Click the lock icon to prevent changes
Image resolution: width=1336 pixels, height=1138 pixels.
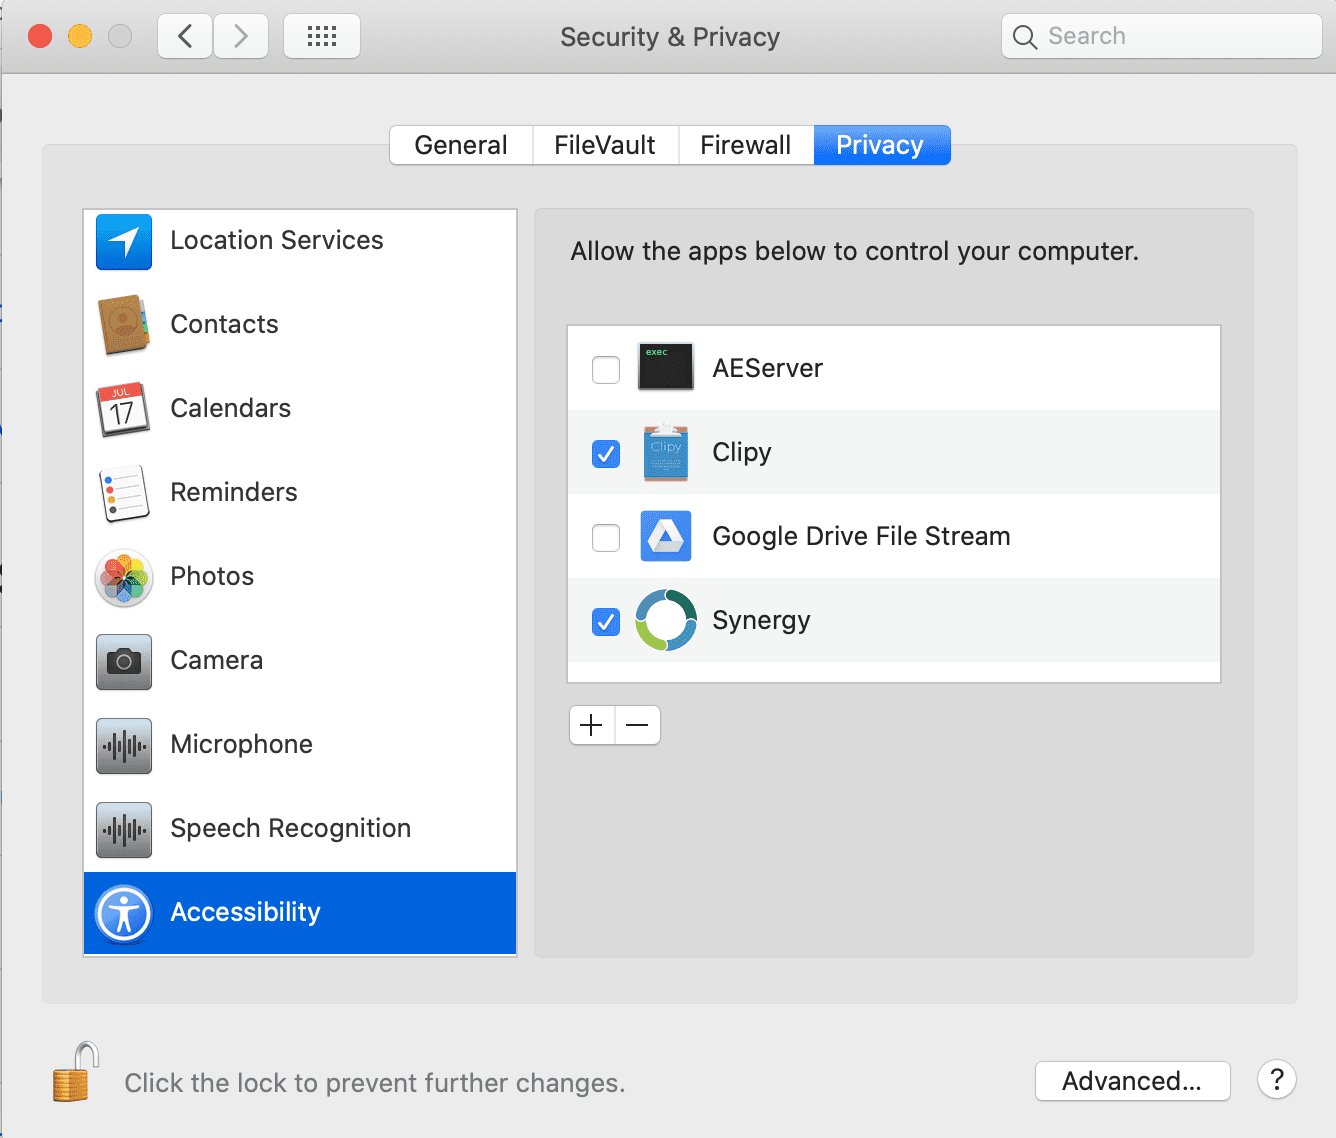76,1073
